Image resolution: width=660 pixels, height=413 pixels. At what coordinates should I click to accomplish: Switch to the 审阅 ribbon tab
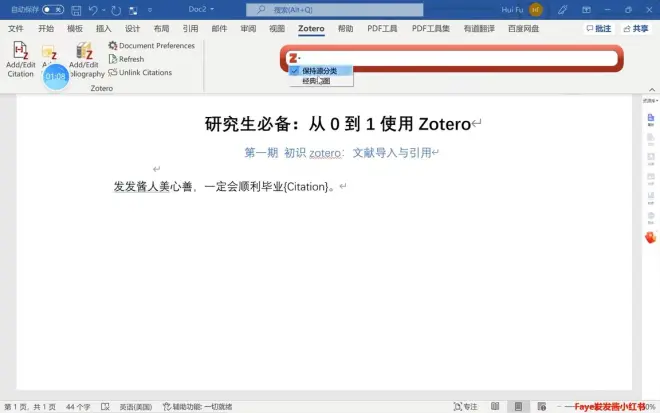point(248,29)
